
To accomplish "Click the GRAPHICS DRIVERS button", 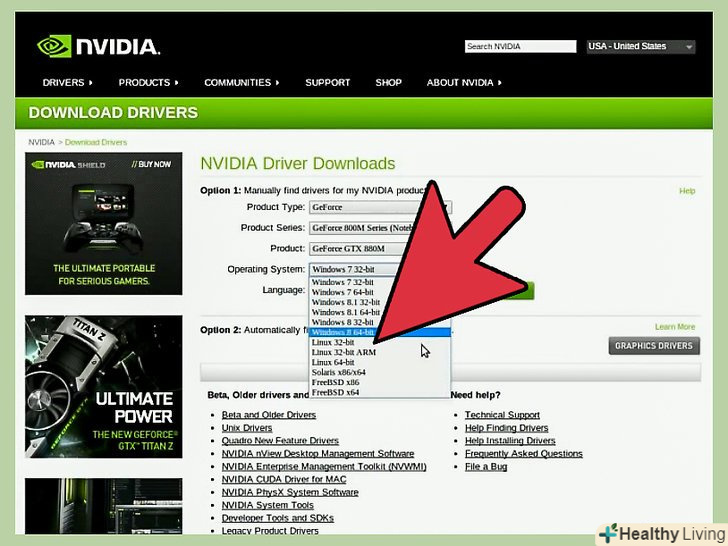I will 654,346.
